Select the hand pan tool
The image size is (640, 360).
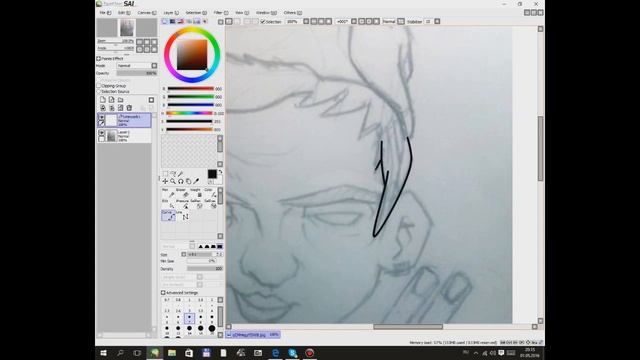(x=189, y=181)
